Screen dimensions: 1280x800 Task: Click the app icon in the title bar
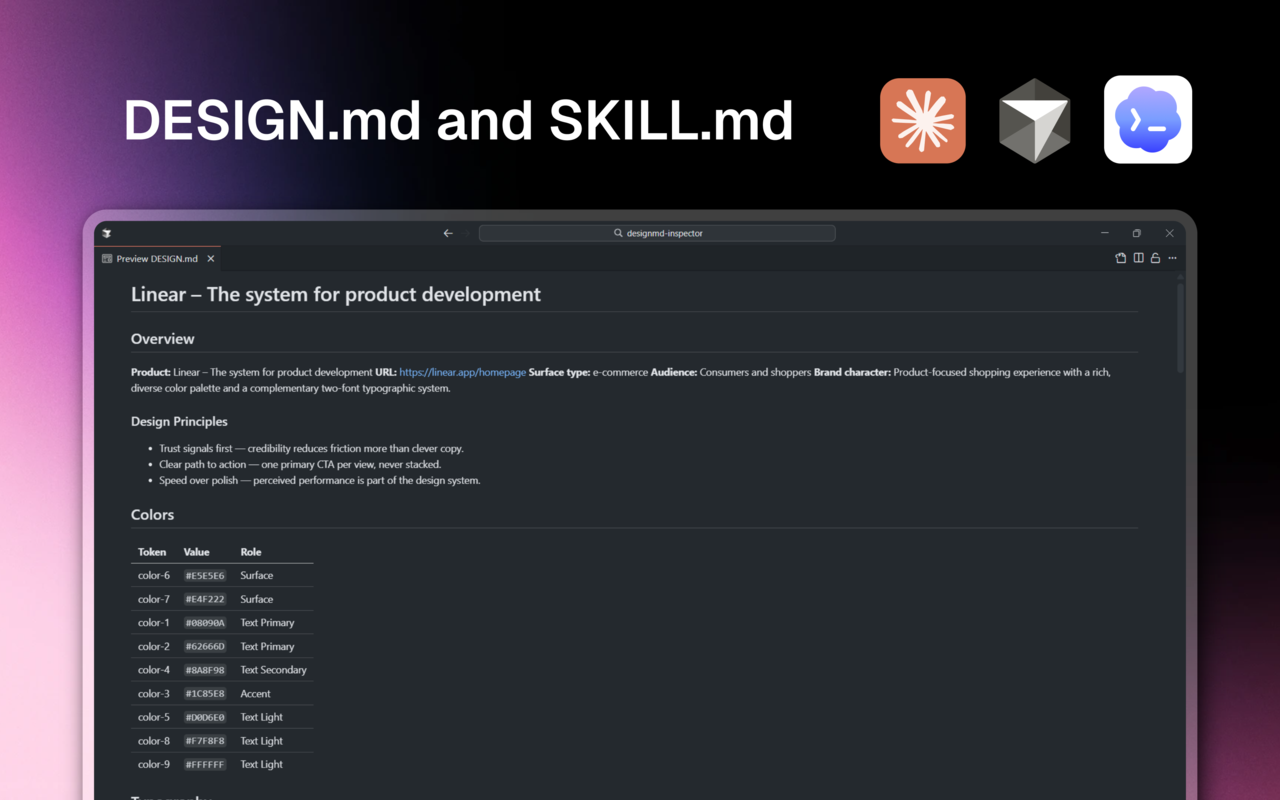tap(106, 233)
